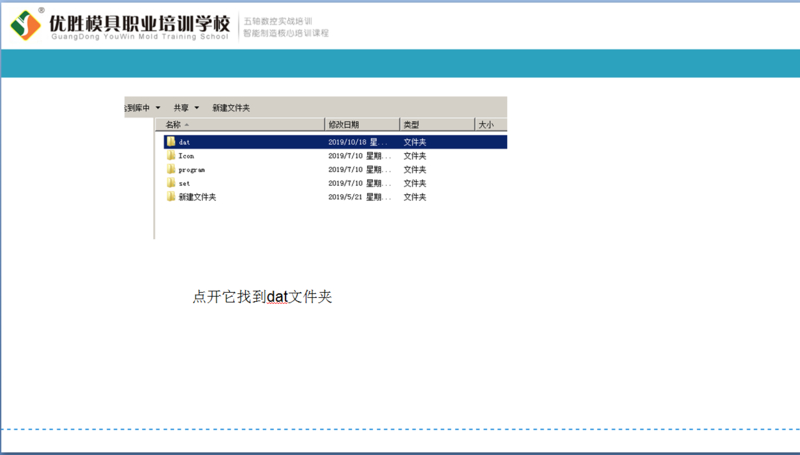Click the 新建文件夹 folder icon in list

coord(171,197)
